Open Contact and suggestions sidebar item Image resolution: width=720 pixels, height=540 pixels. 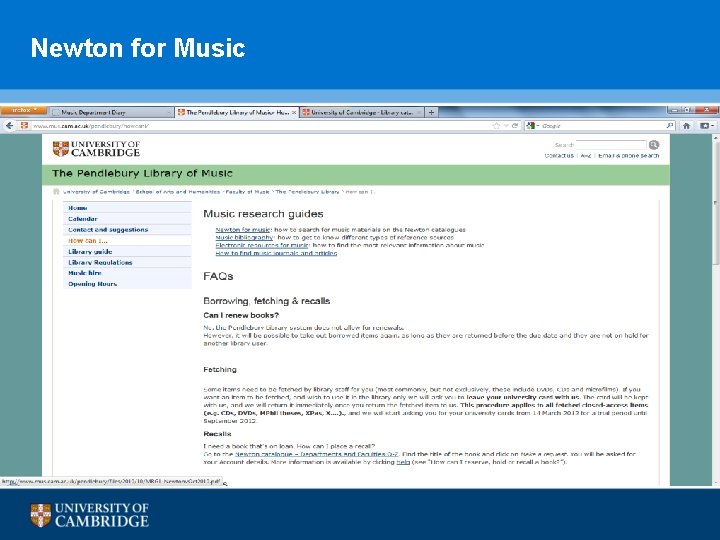click(x=127, y=230)
